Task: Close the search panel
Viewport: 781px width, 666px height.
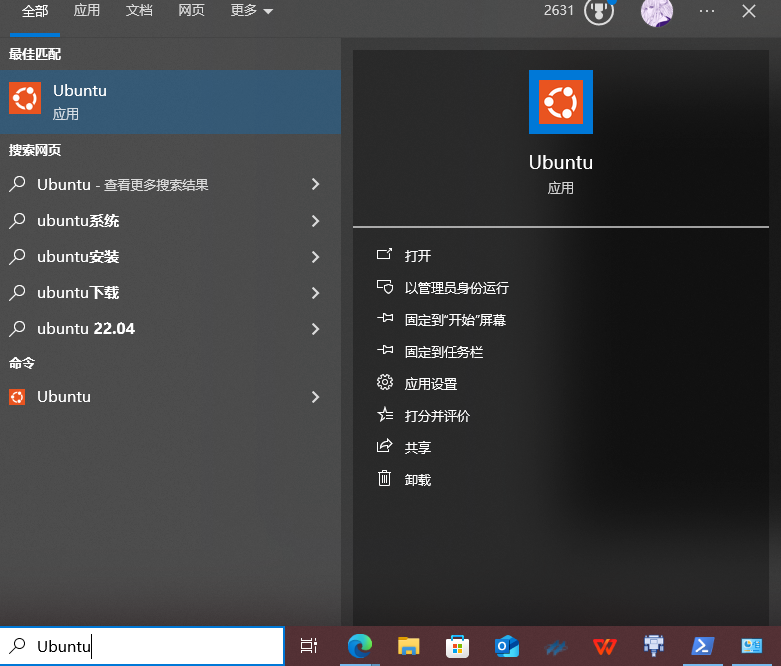Action: 749,11
